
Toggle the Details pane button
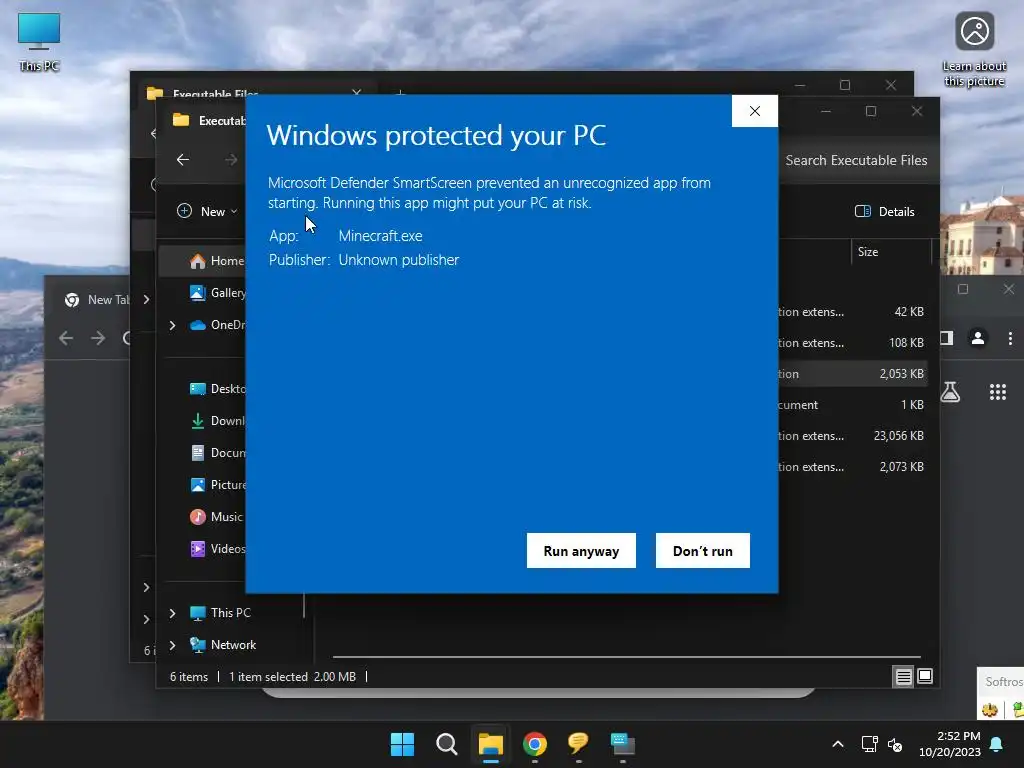point(885,211)
